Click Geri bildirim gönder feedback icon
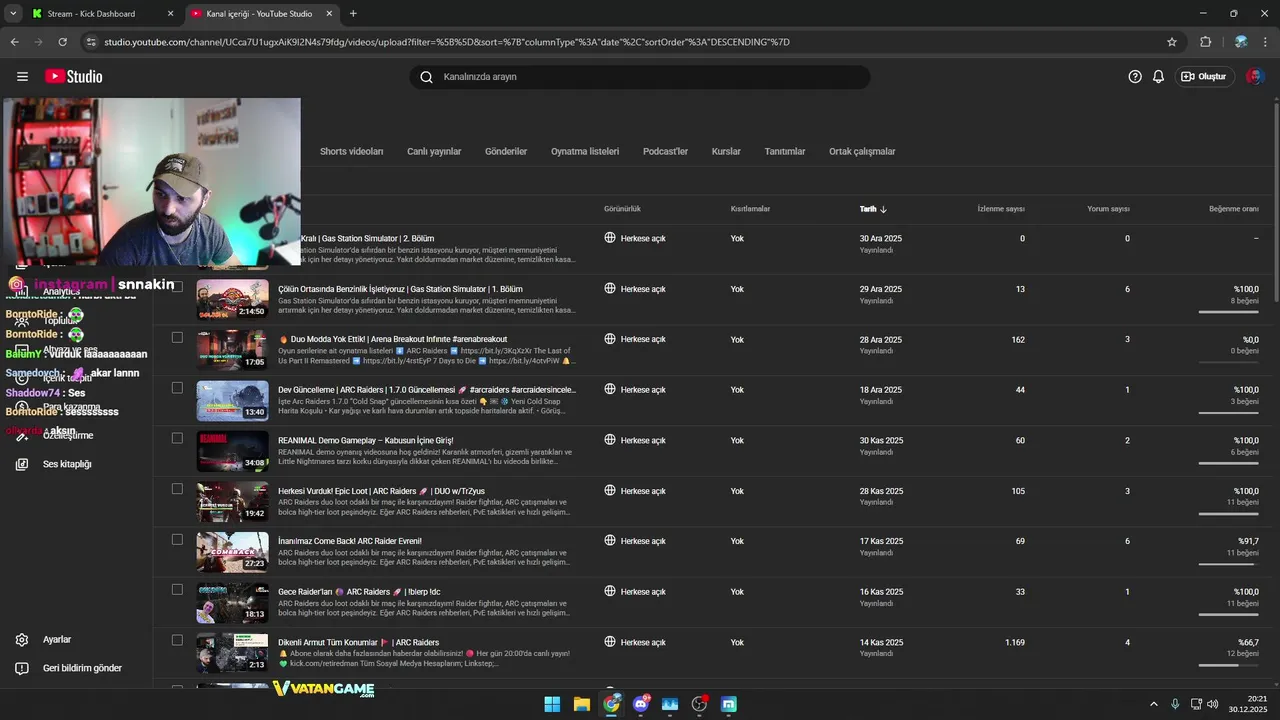This screenshot has height=720, width=1280. (22, 668)
